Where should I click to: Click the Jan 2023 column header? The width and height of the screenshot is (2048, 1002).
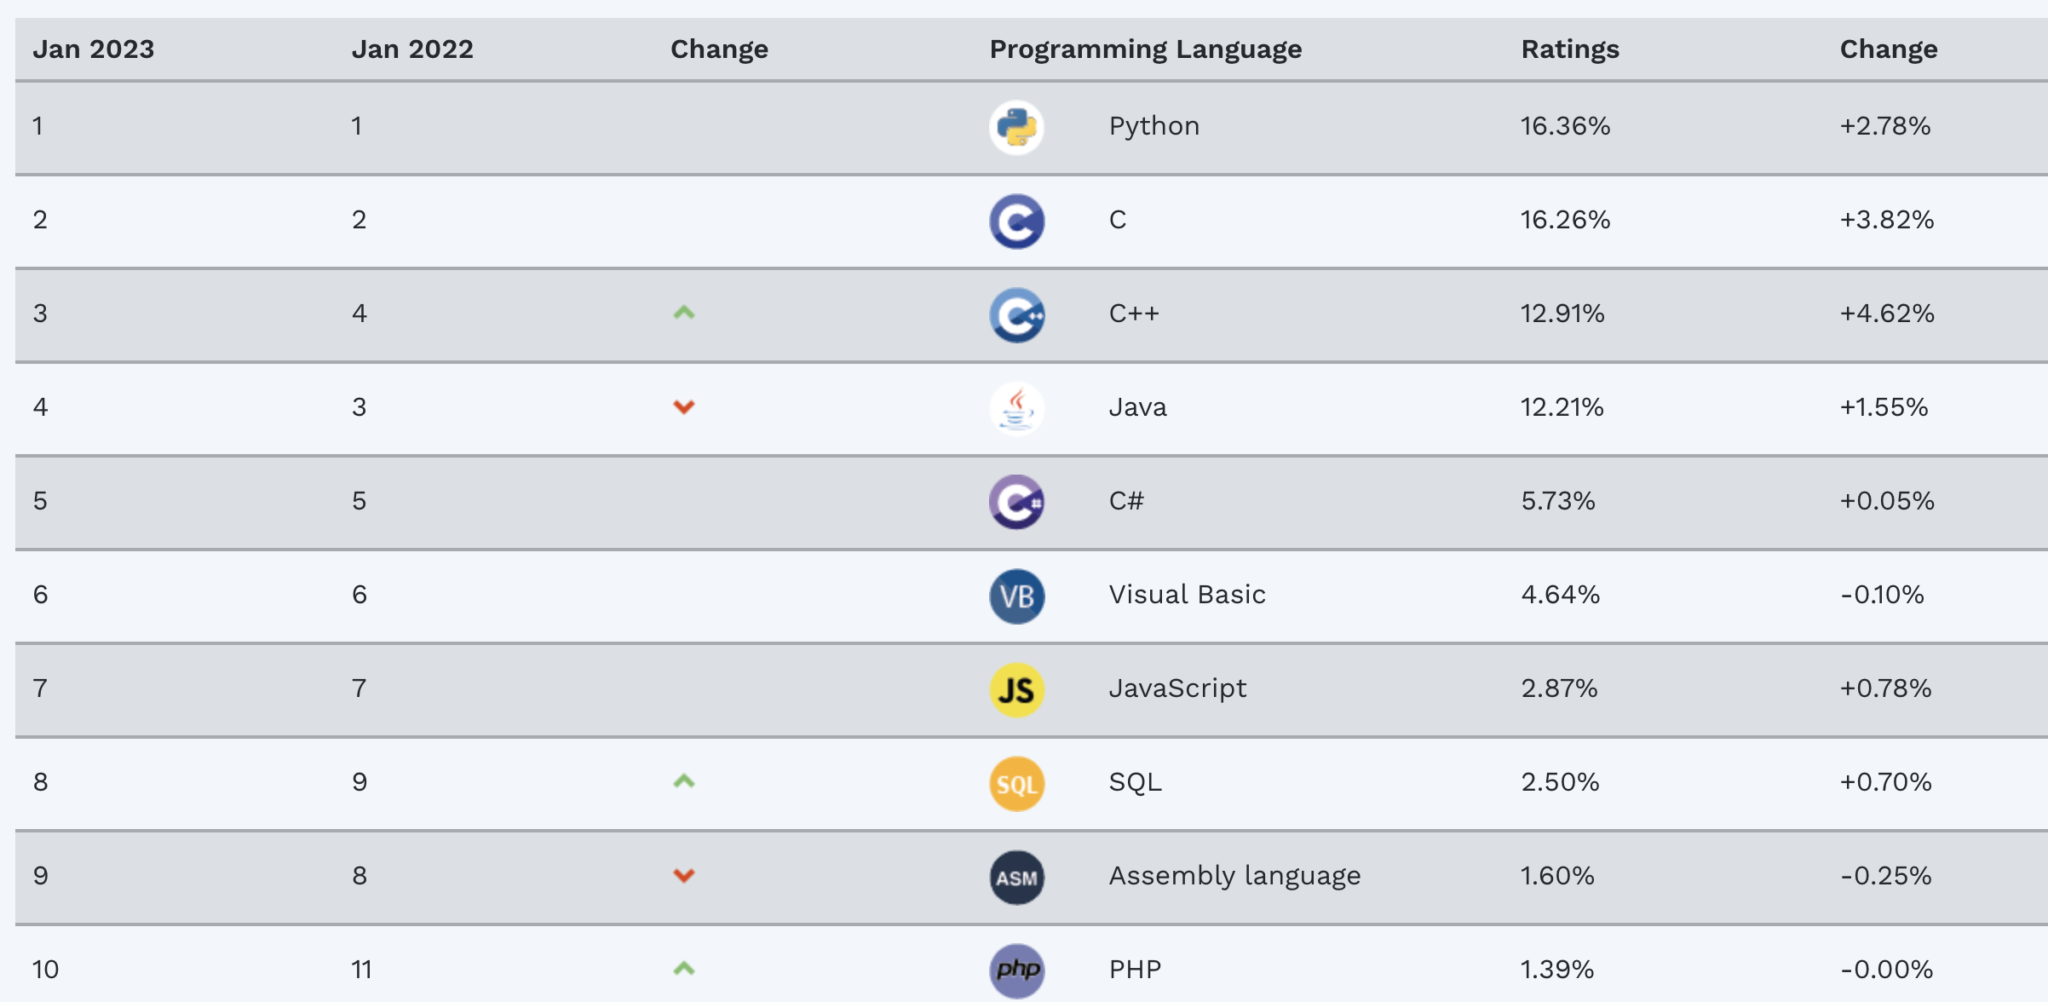93,49
